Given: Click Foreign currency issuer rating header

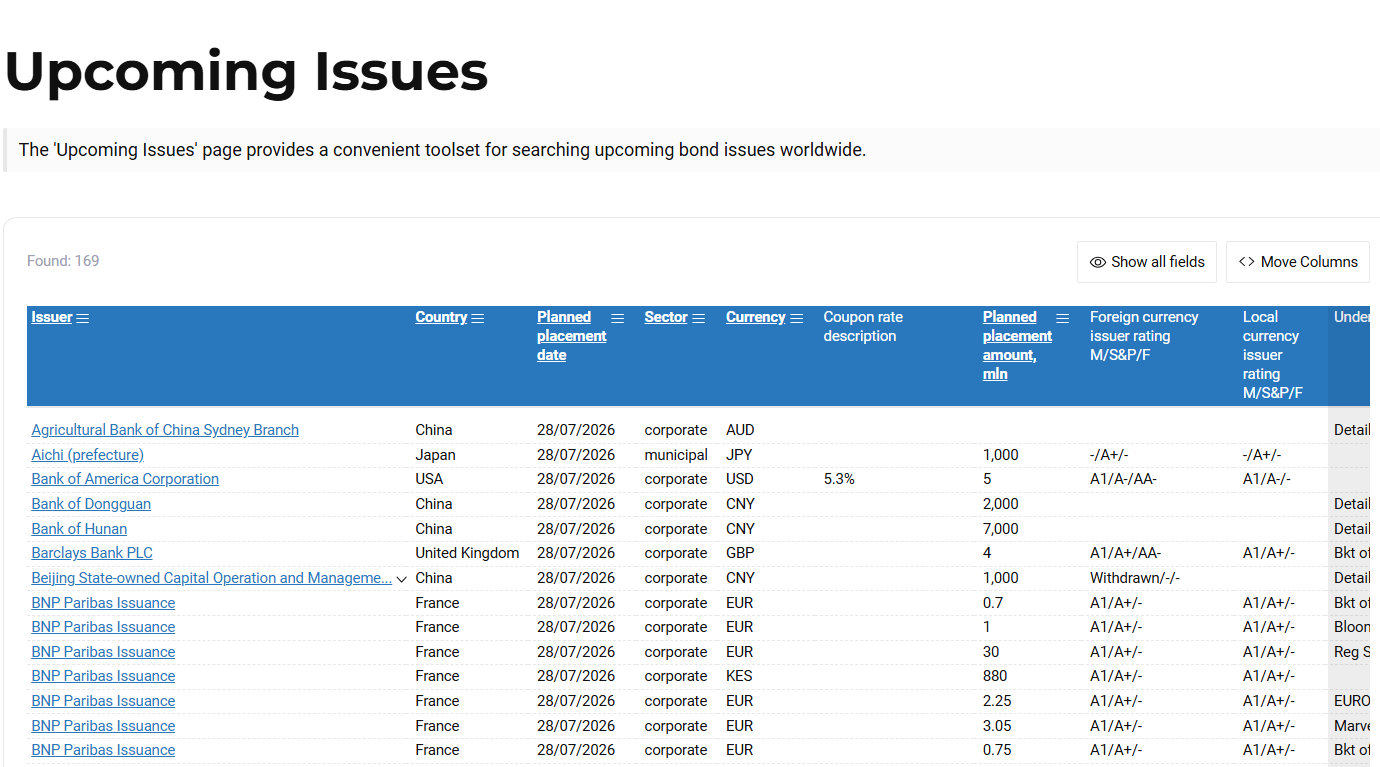Looking at the screenshot, I should tap(1144, 336).
